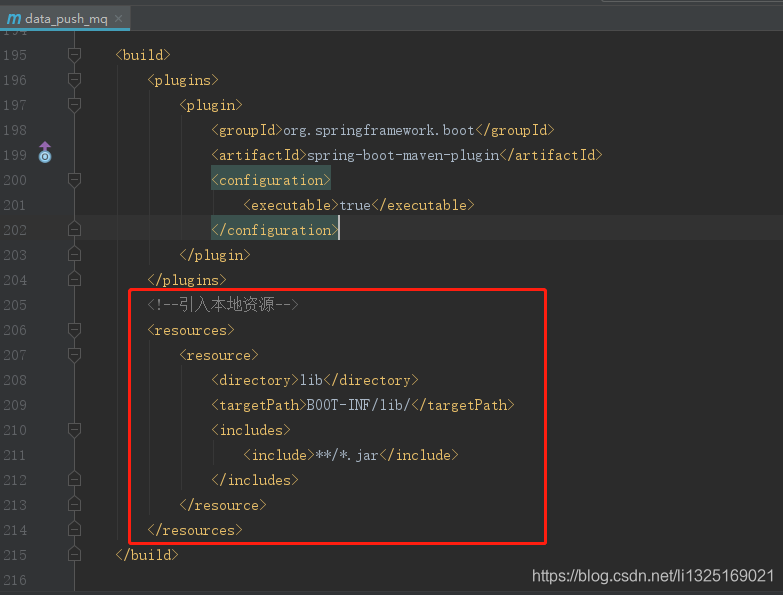
Task: Click line number 211 in the gutter
Action: (15, 455)
